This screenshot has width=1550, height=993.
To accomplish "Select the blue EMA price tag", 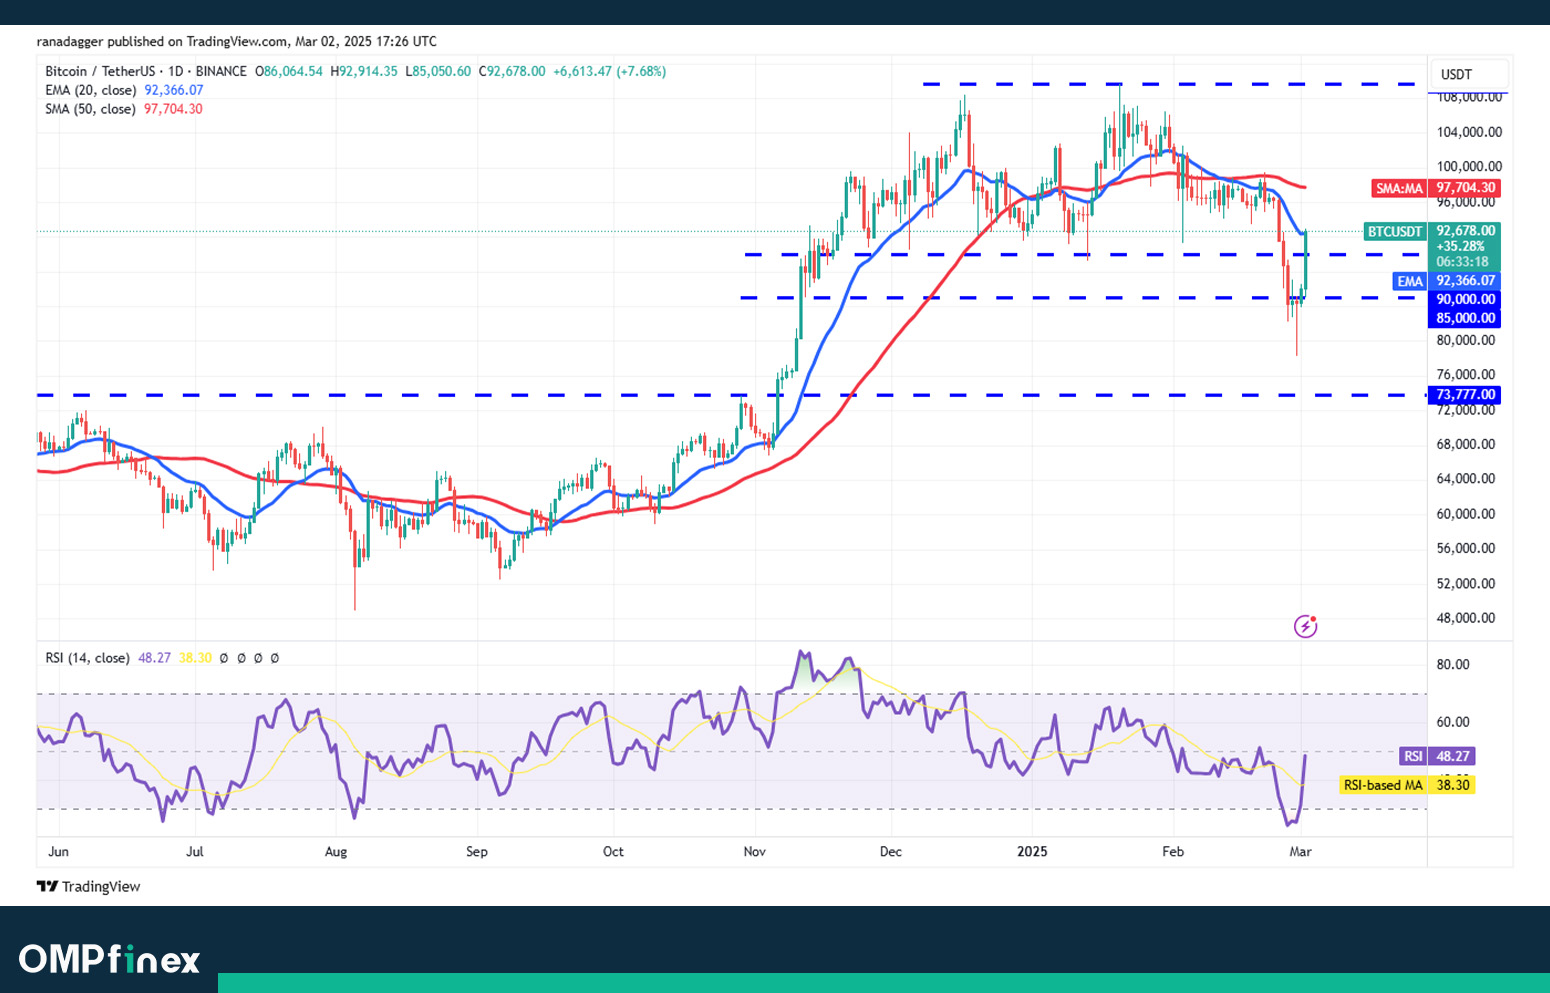I will tap(1447, 281).
